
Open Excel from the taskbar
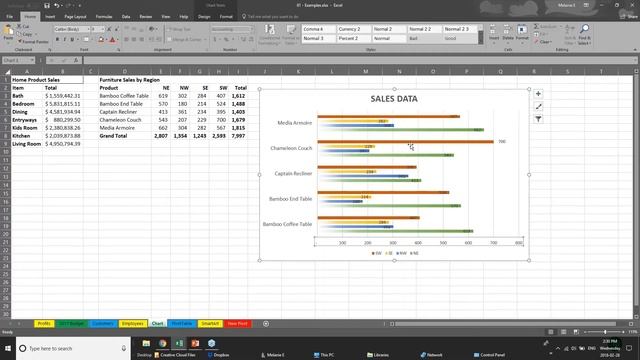[179, 343]
